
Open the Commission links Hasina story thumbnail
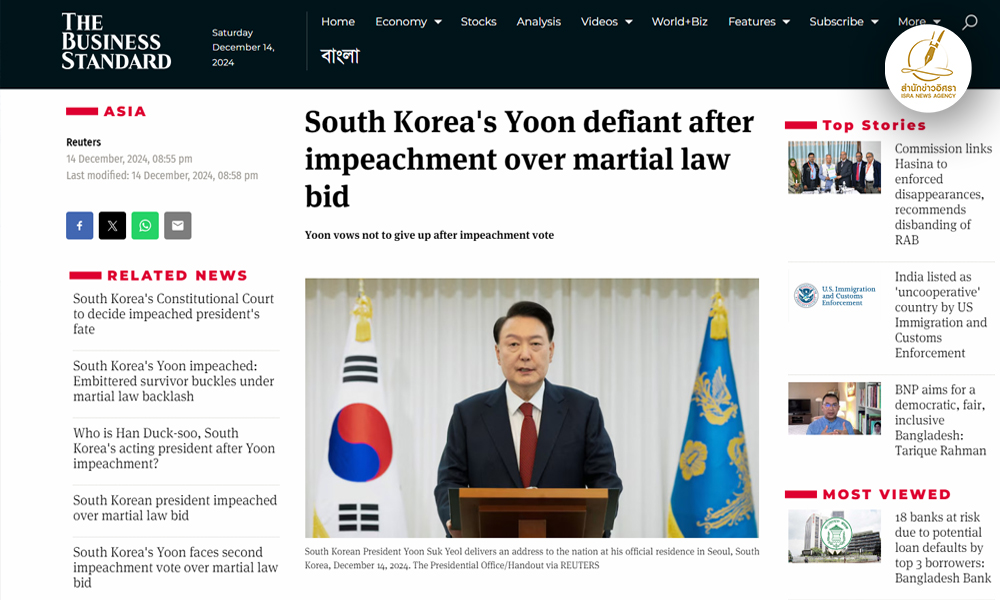[834, 167]
